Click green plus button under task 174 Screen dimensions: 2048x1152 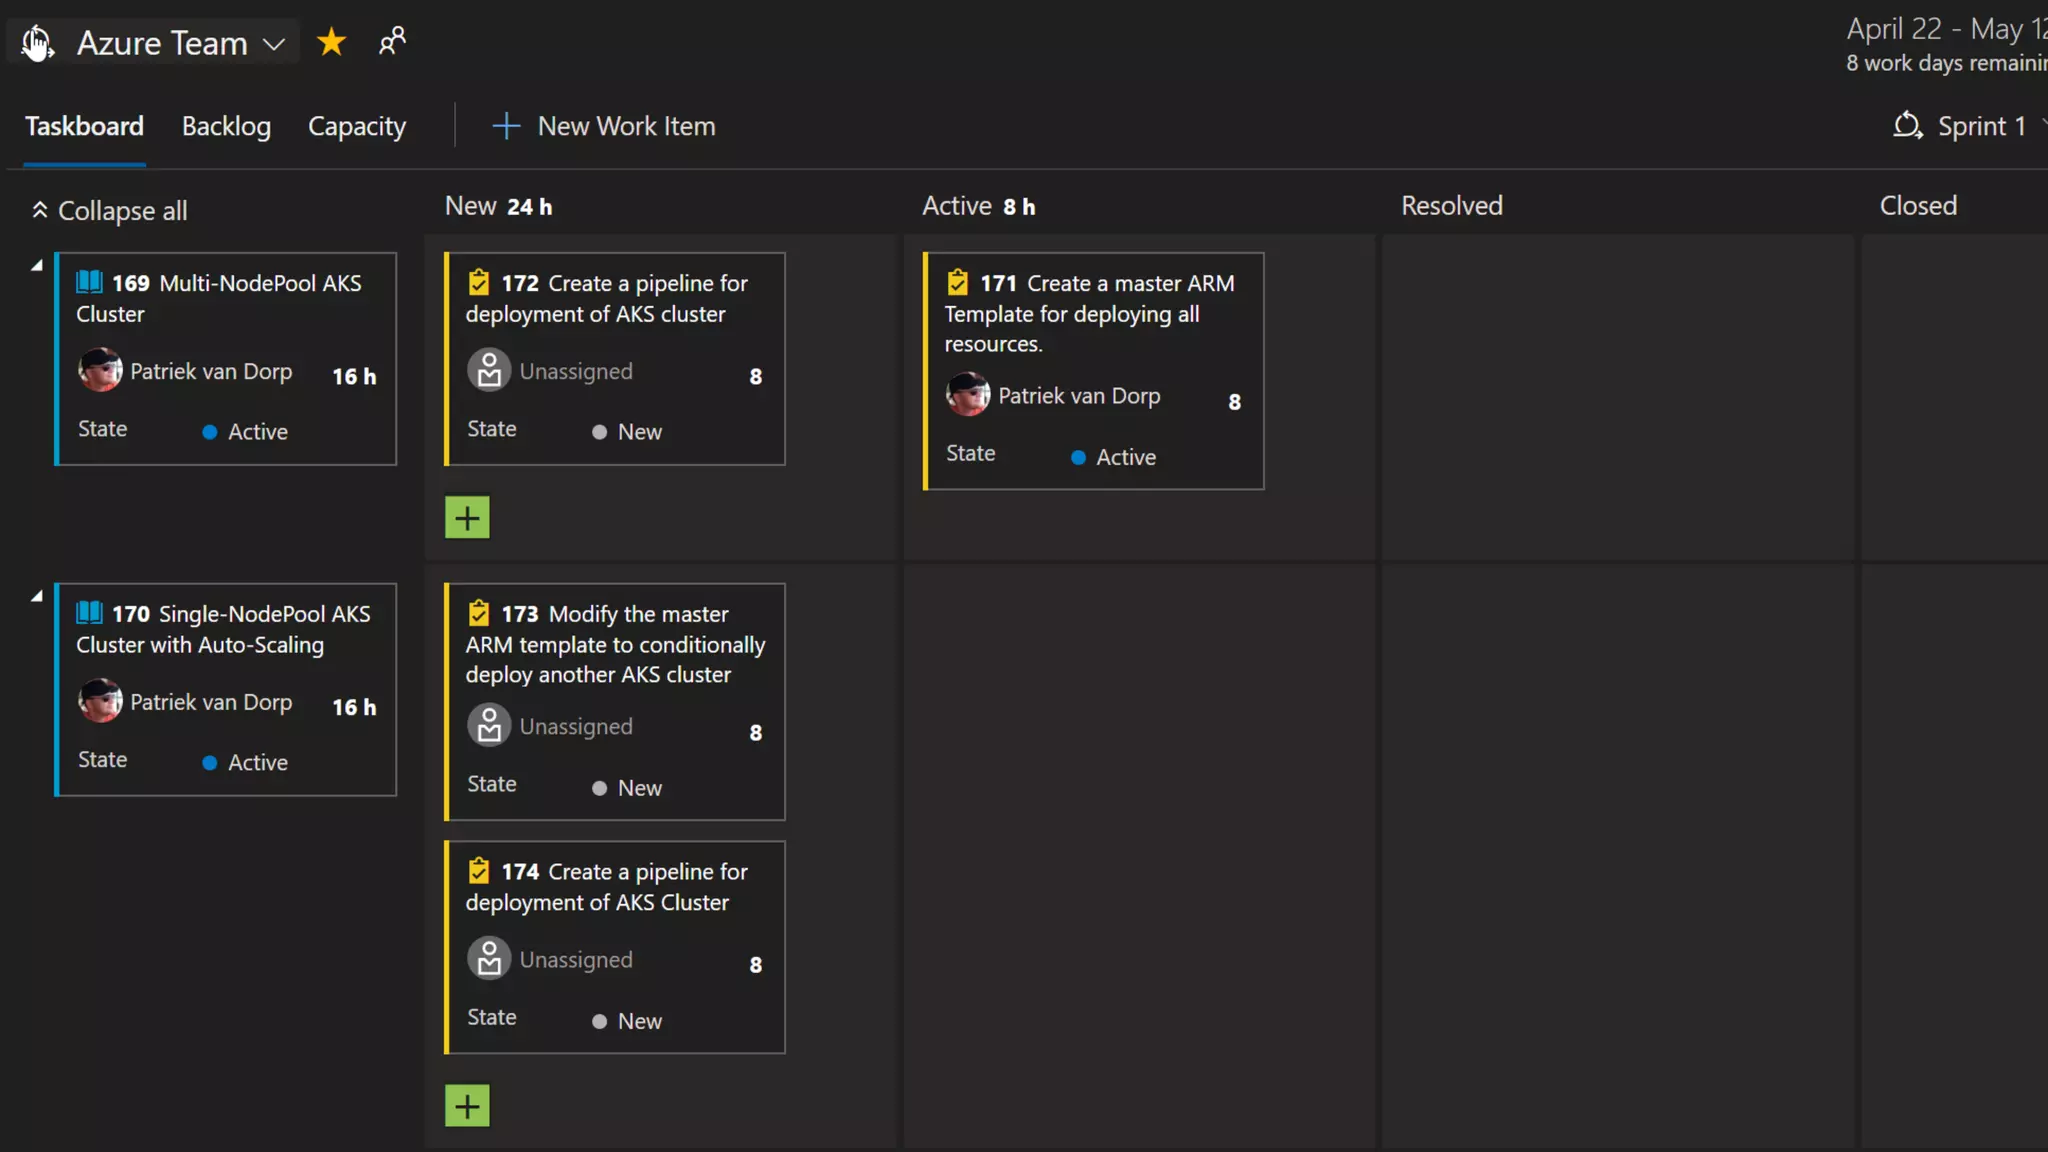pos(467,1106)
